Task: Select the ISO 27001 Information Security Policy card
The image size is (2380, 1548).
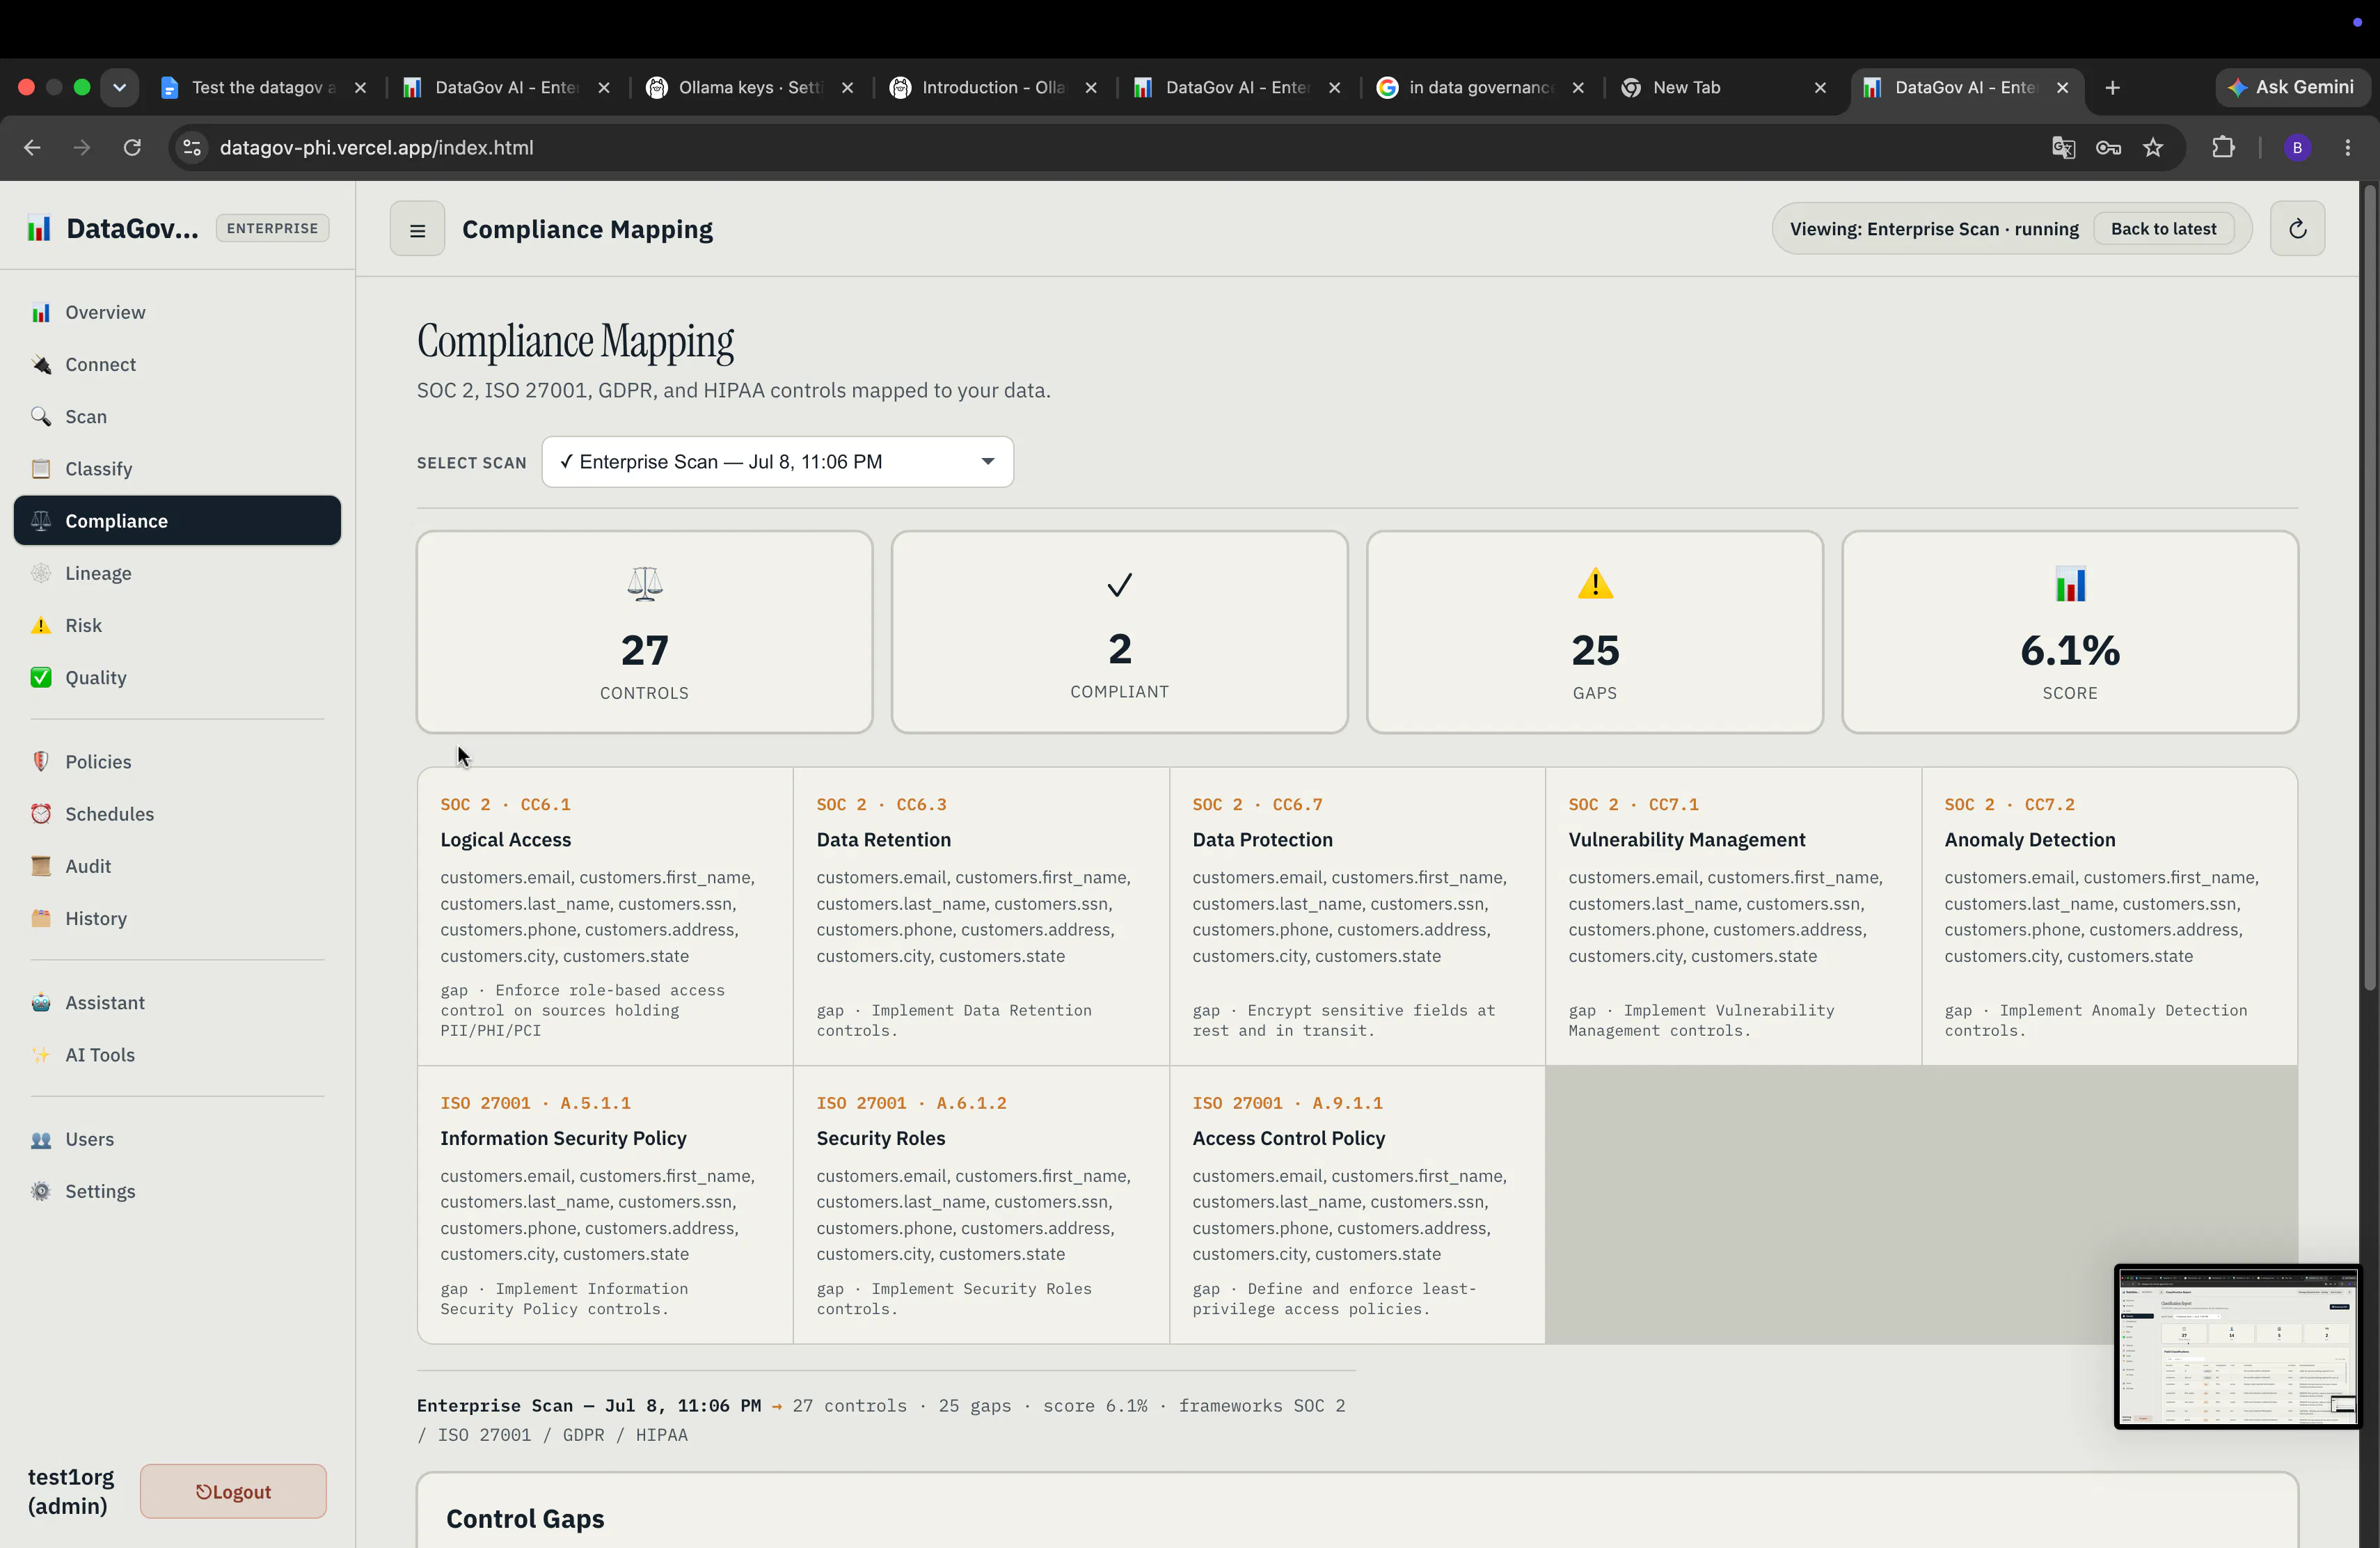Action: pyautogui.click(x=605, y=1205)
